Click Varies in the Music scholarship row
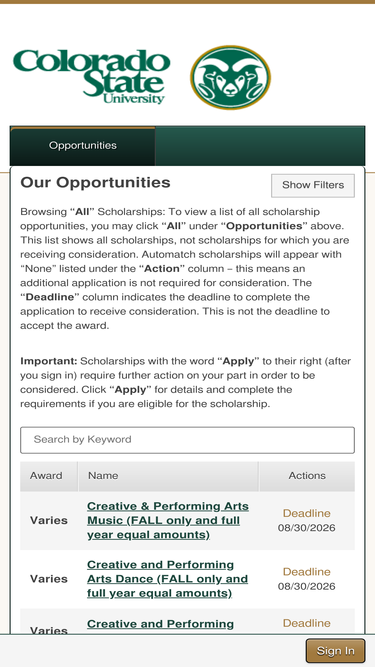The height and width of the screenshot is (667, 375). coord(48,521)
